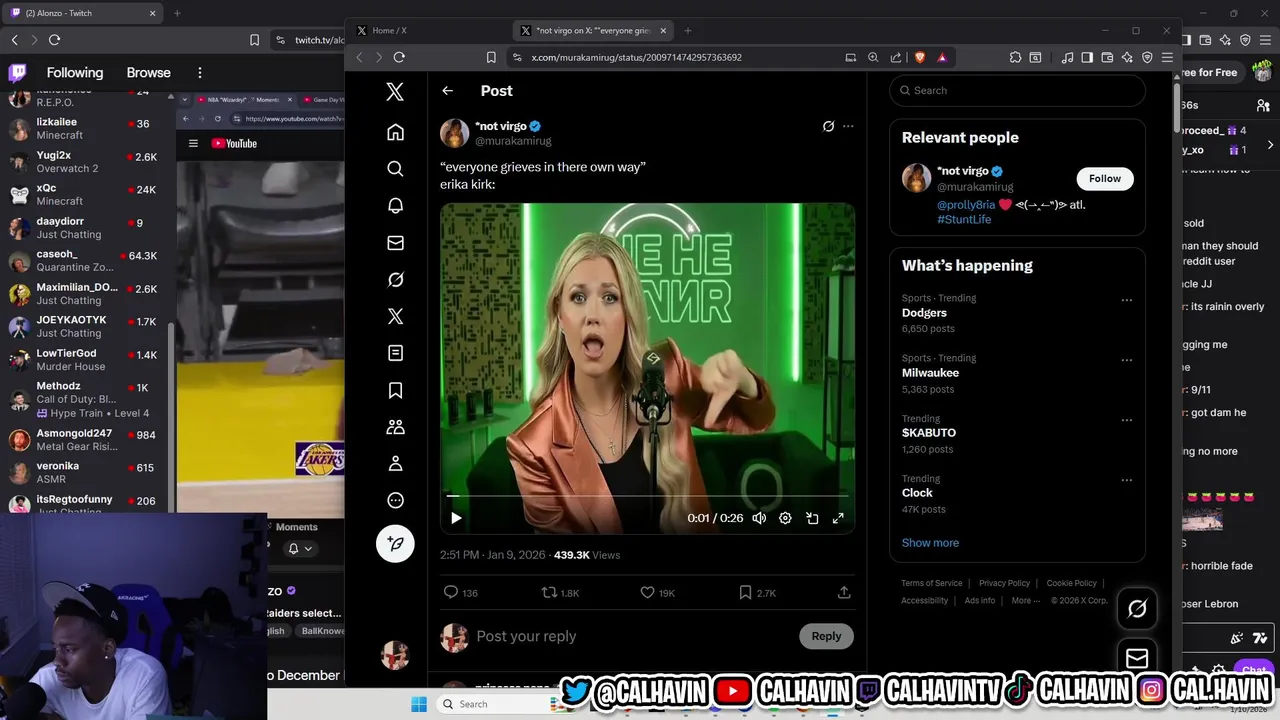The image size is (1280, 720).
Task: Open Messages envelope in X sidebar
Action: click(395, 242)
